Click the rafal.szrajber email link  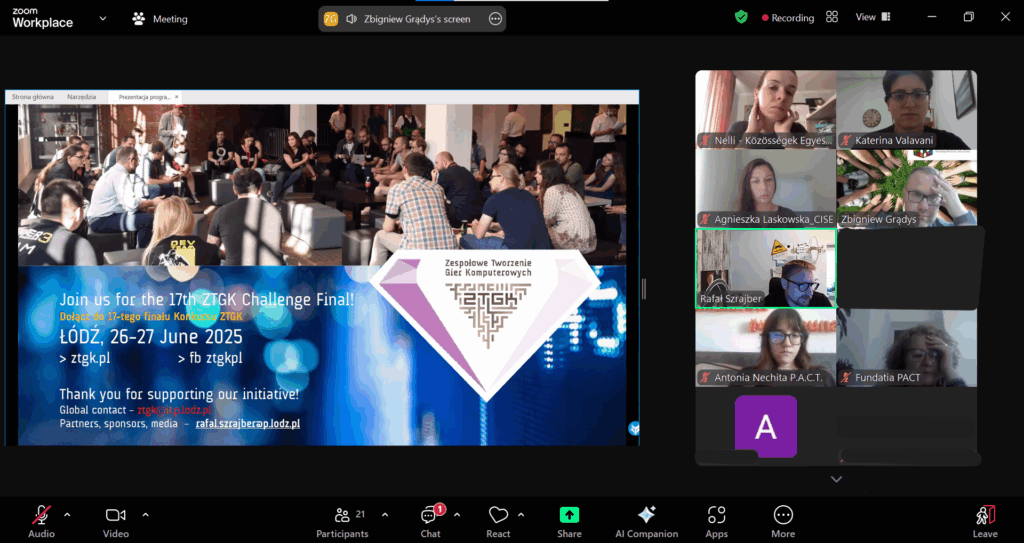(248, 424)
